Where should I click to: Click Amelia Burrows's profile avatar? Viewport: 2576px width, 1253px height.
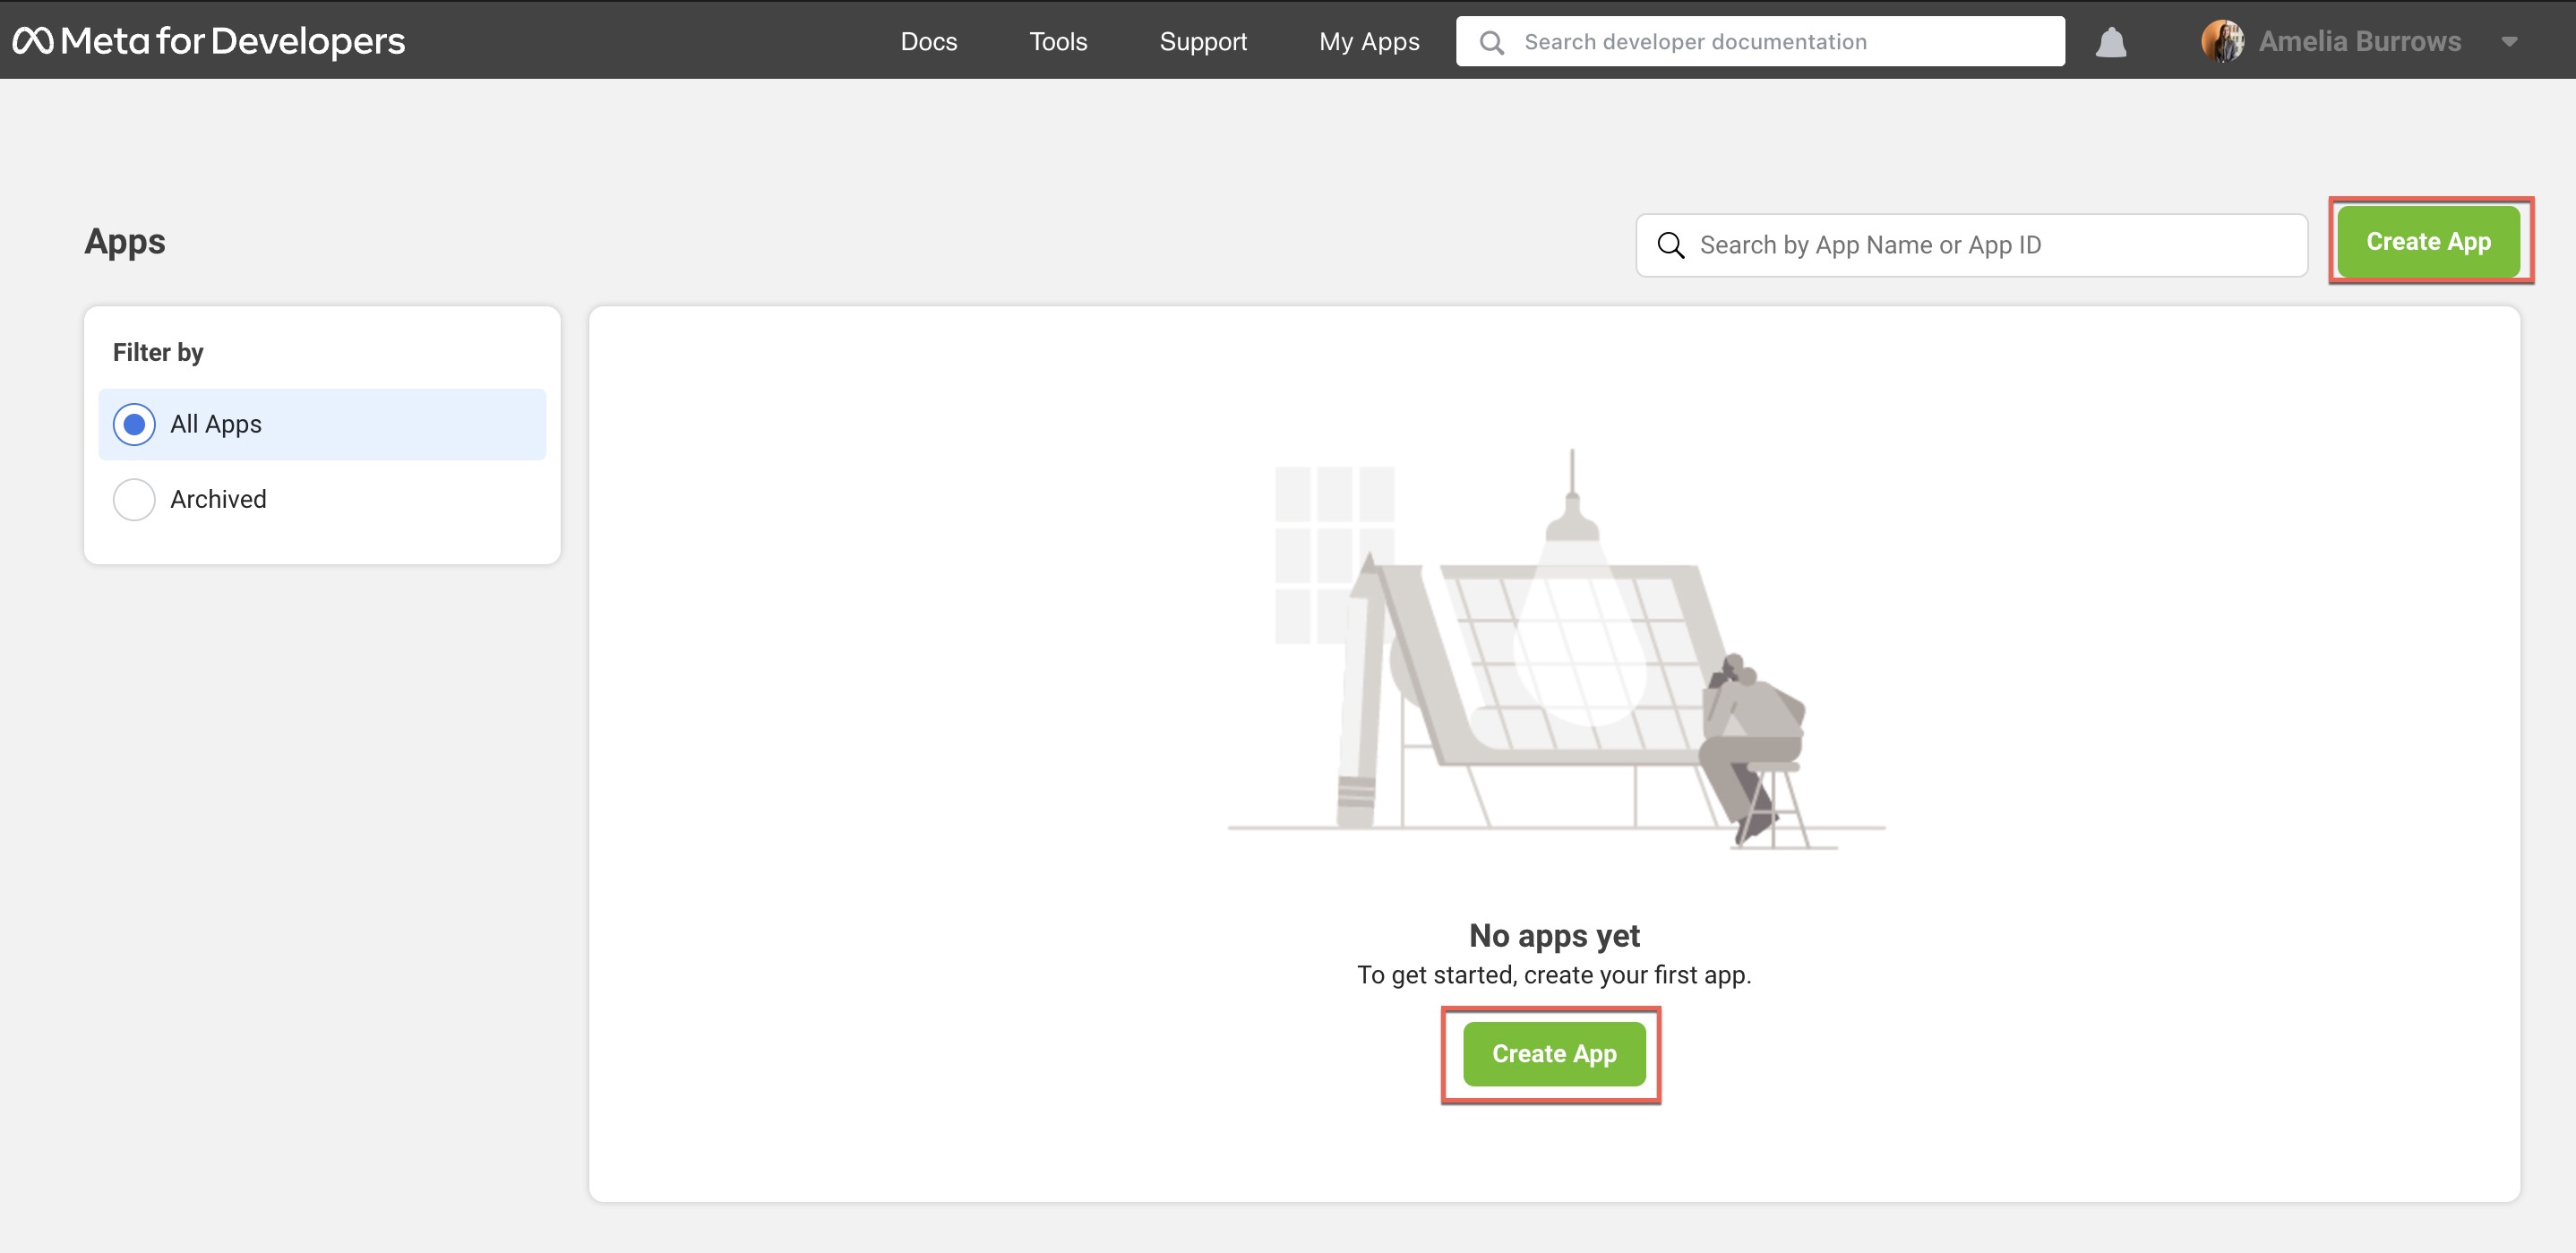[x=2224, y=41]
